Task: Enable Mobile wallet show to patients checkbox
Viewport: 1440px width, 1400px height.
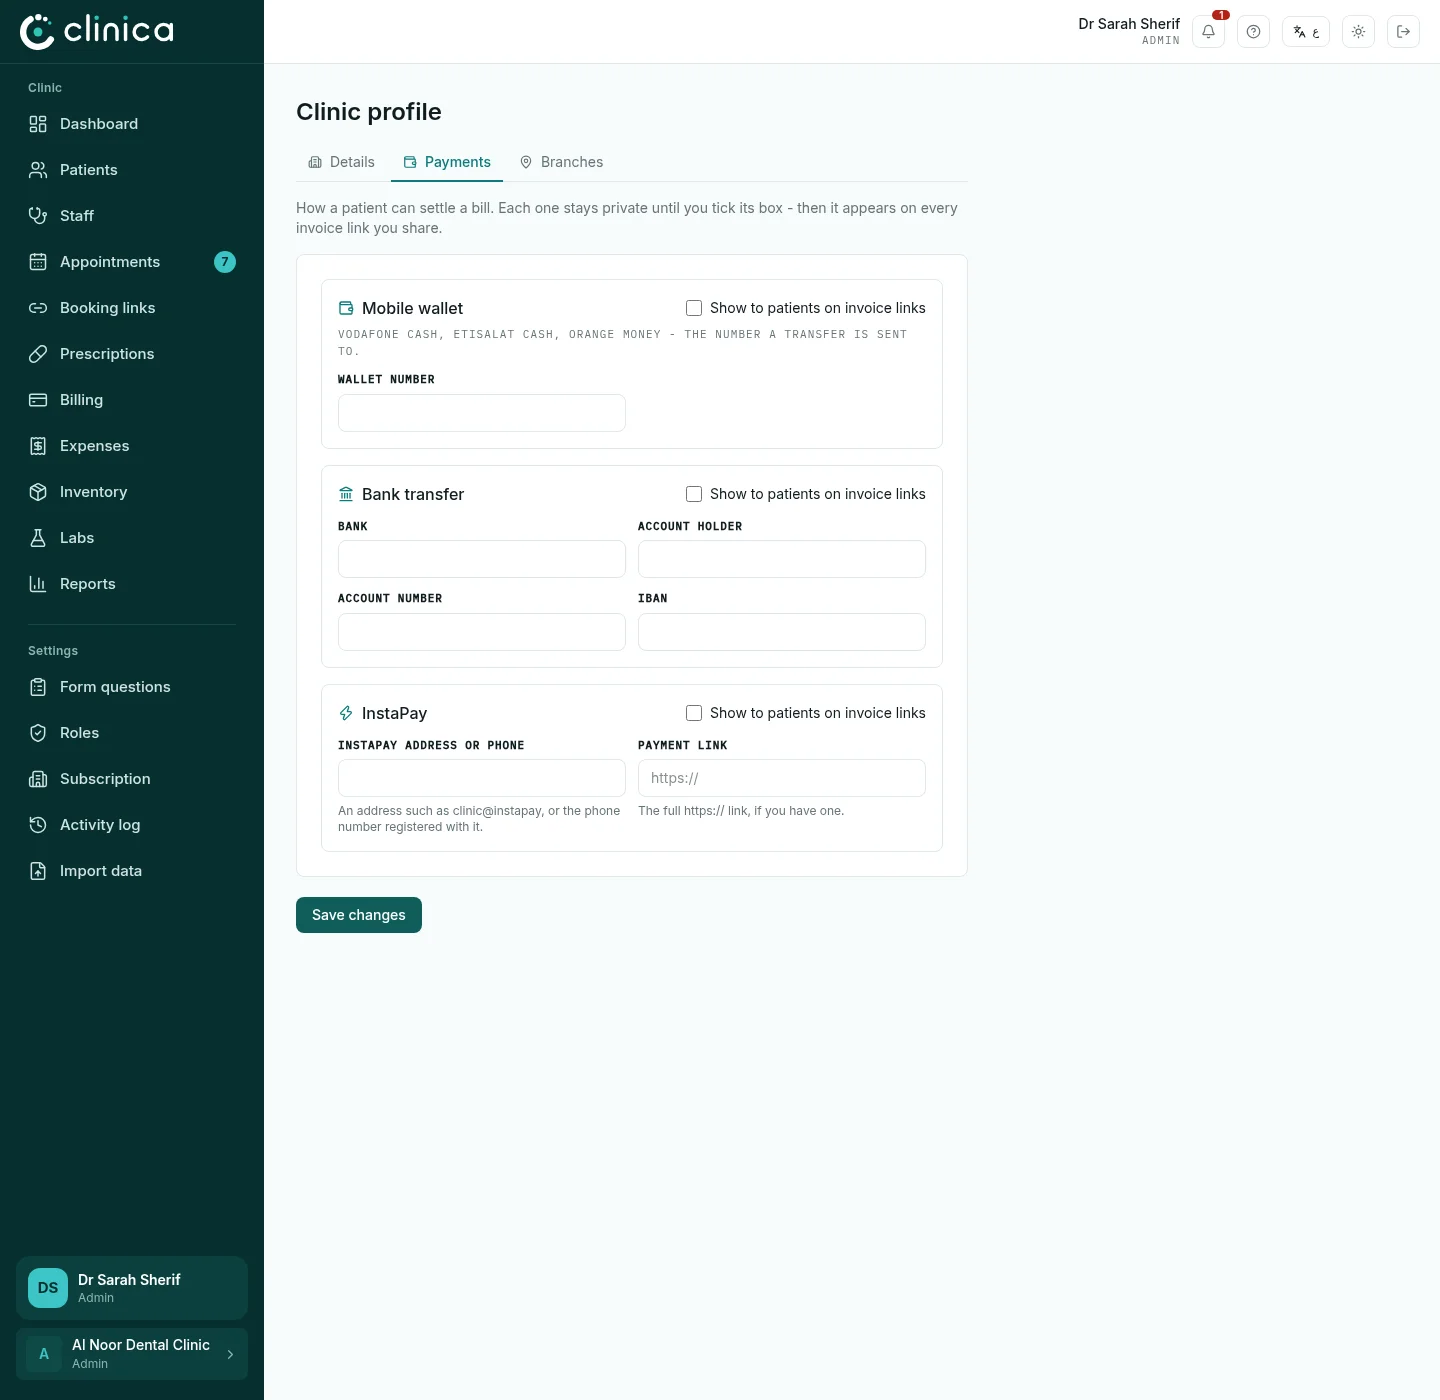Action: point(694,308)
